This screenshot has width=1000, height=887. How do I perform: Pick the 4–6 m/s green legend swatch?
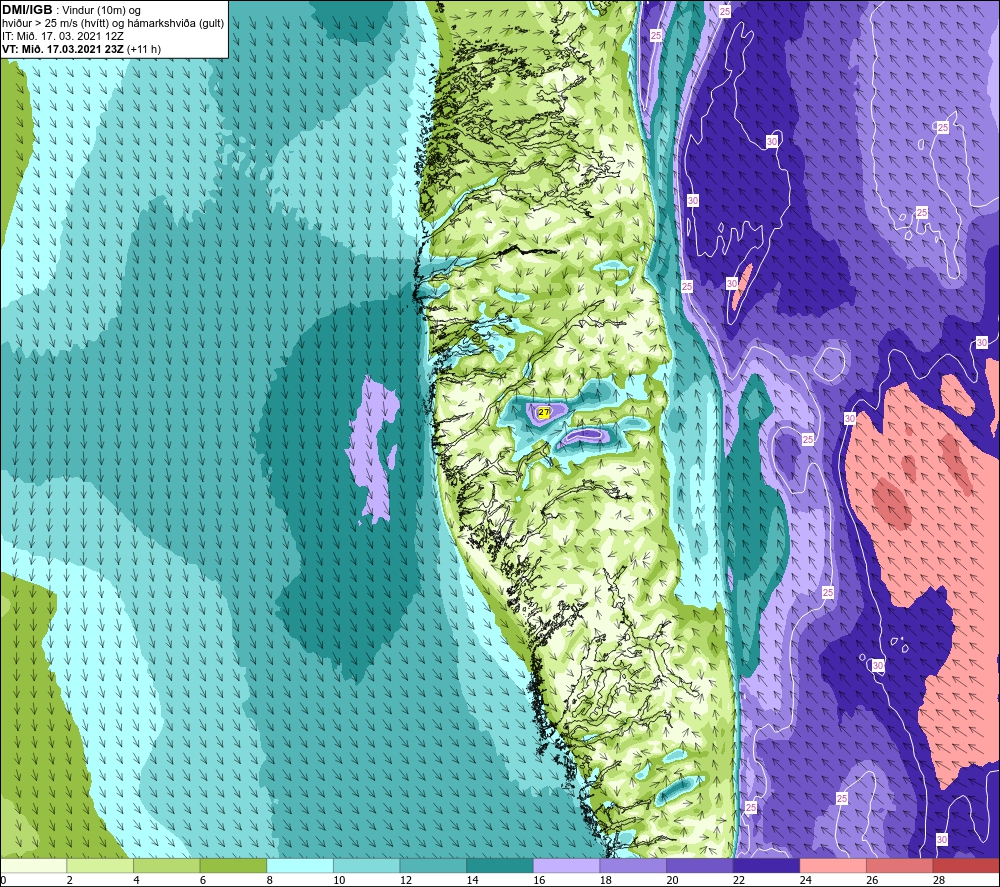pos(166,865)
